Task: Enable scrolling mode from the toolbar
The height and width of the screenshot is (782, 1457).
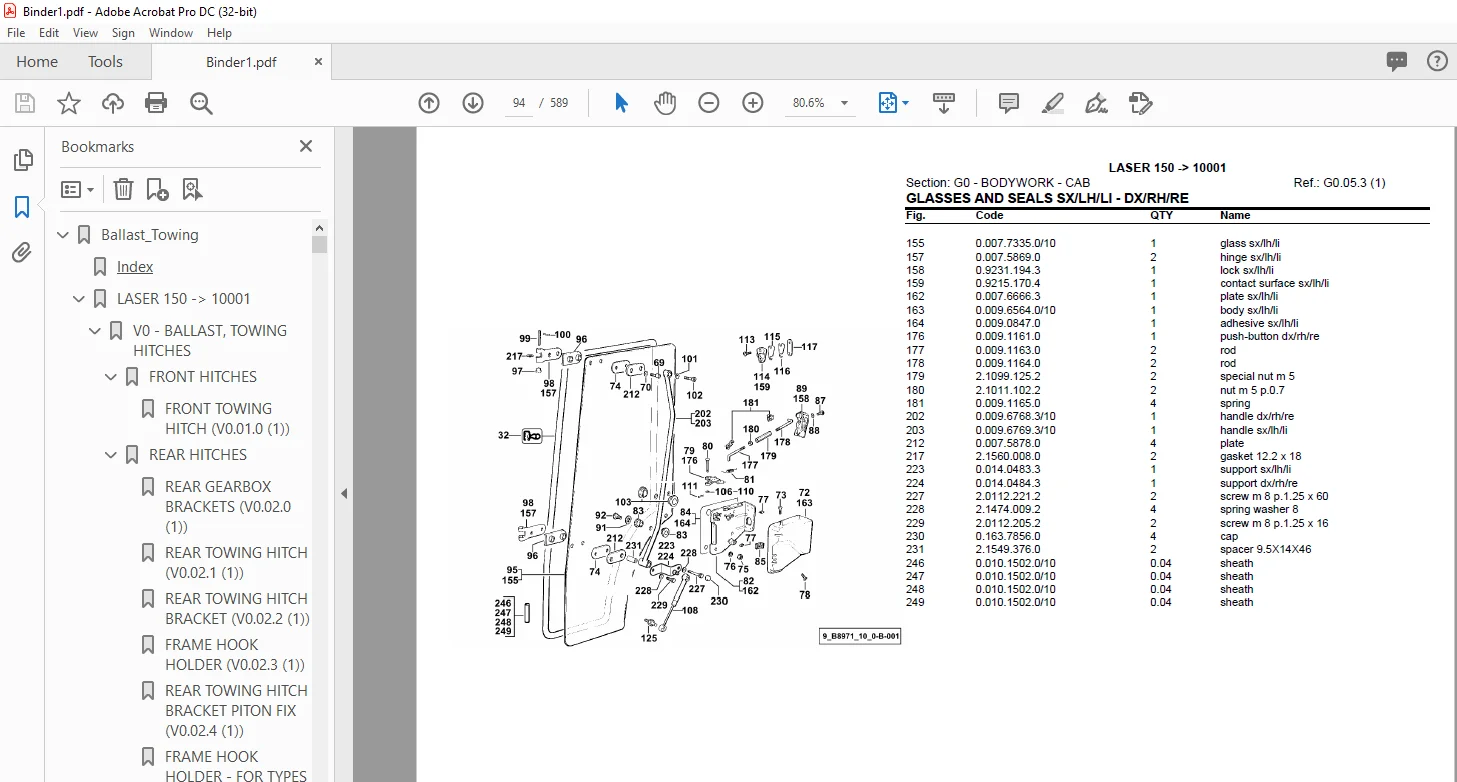Action: pyautogui.click(x=944, y=103)
